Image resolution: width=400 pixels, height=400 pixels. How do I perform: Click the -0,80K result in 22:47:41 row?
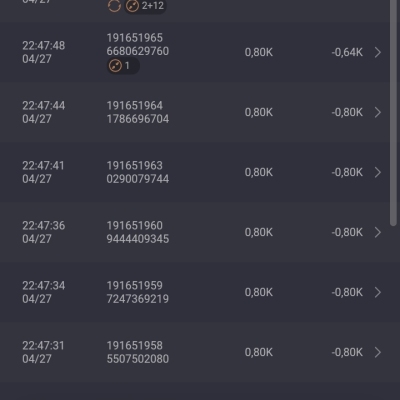coord(347,172)
